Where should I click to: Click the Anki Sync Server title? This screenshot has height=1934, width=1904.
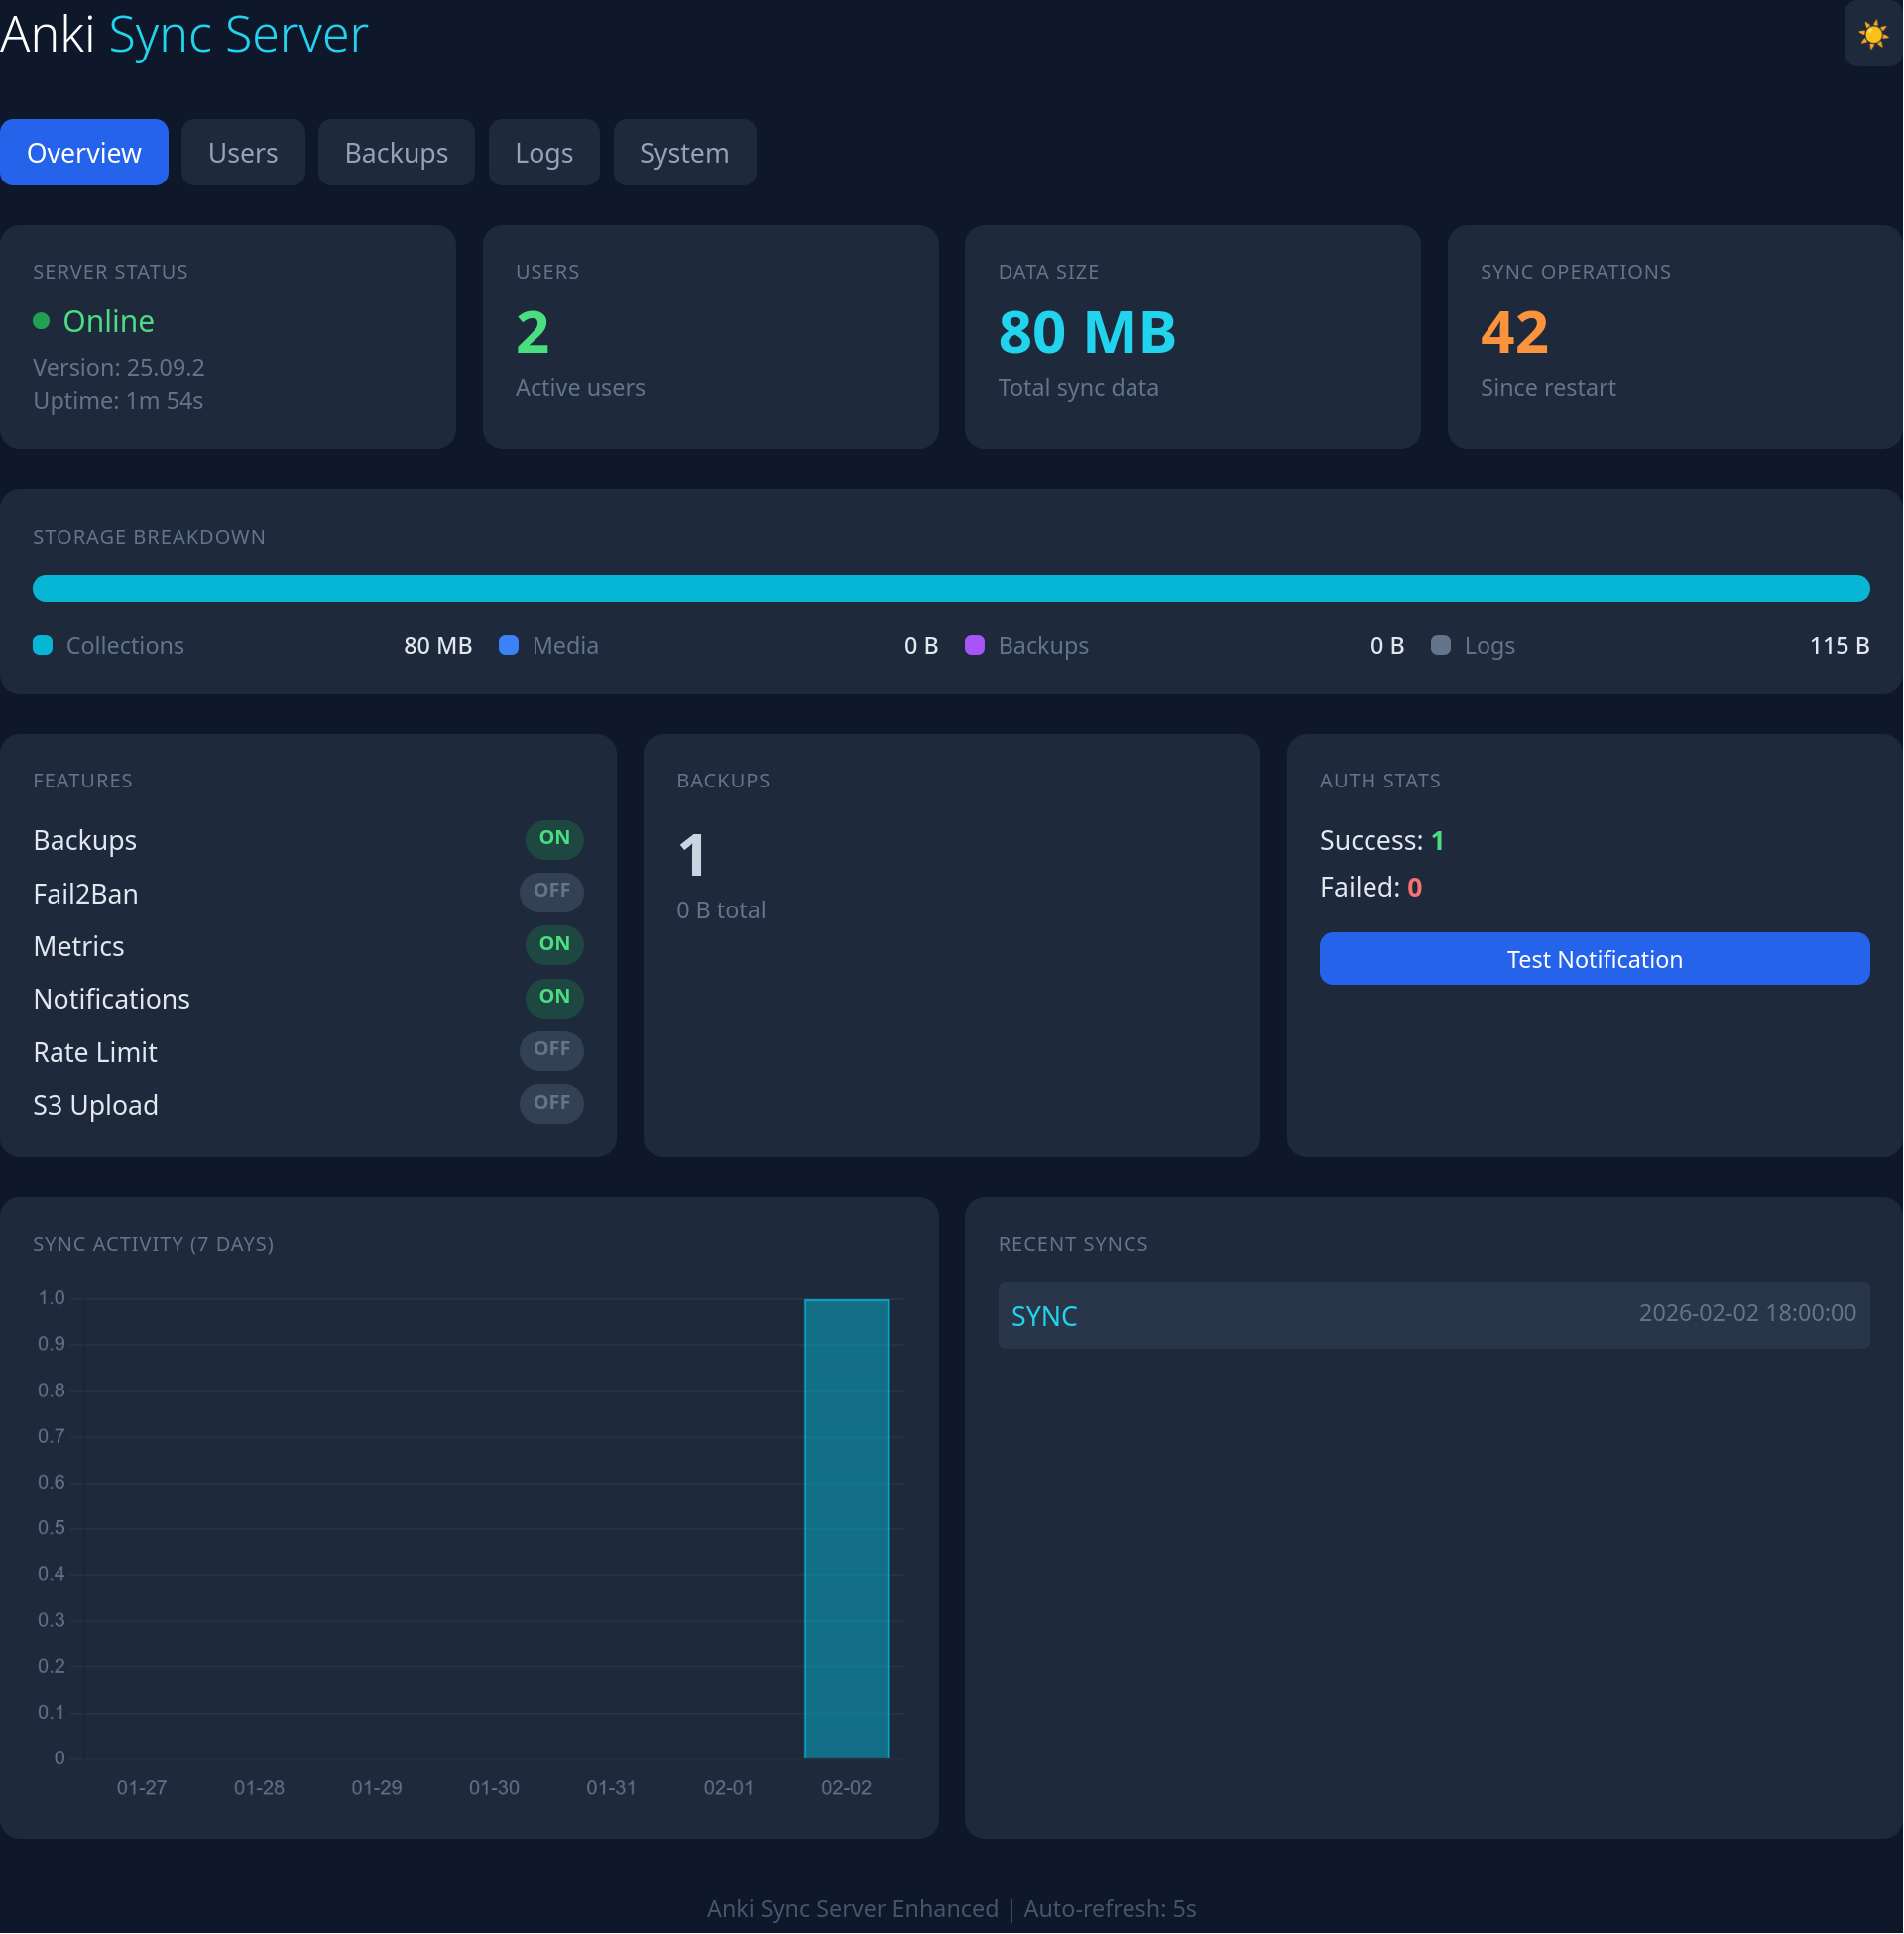[184, 34]
